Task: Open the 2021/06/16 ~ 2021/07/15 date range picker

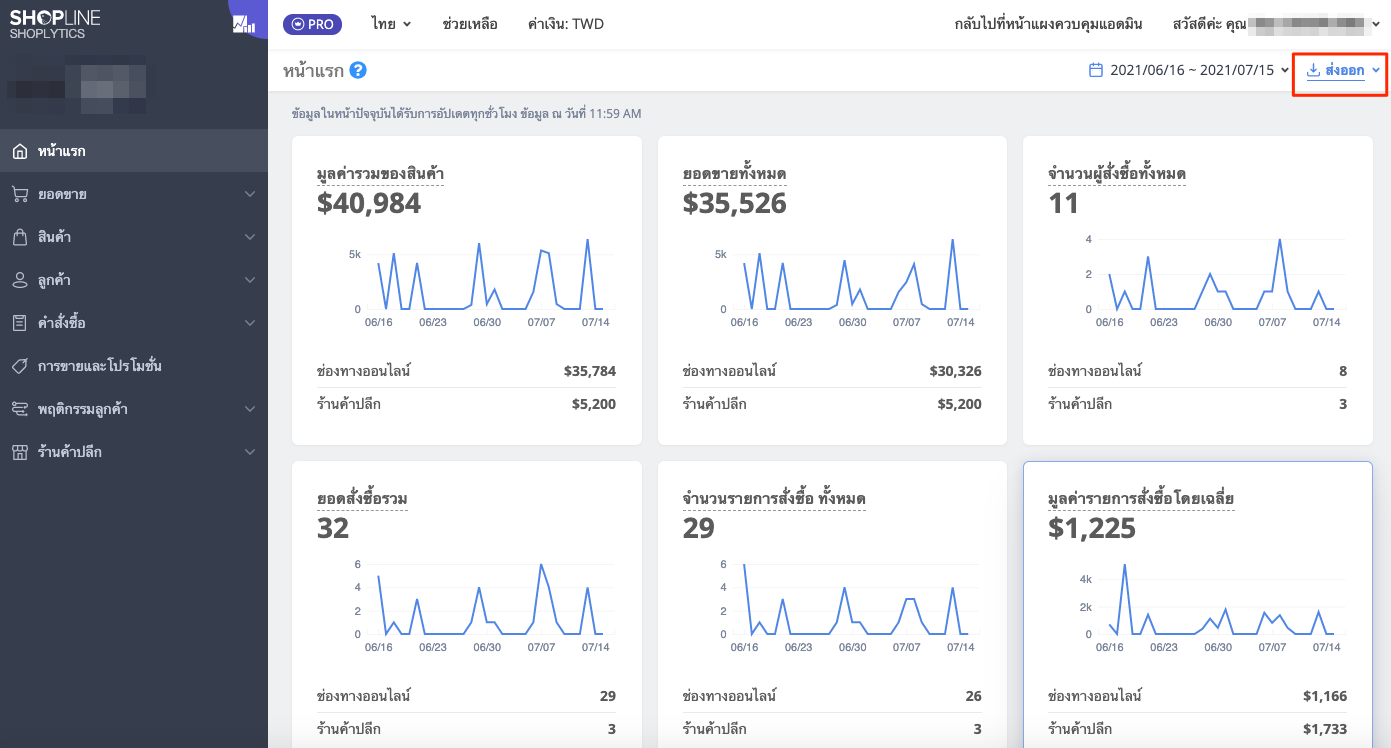Action: click(x=1189, y=70)
